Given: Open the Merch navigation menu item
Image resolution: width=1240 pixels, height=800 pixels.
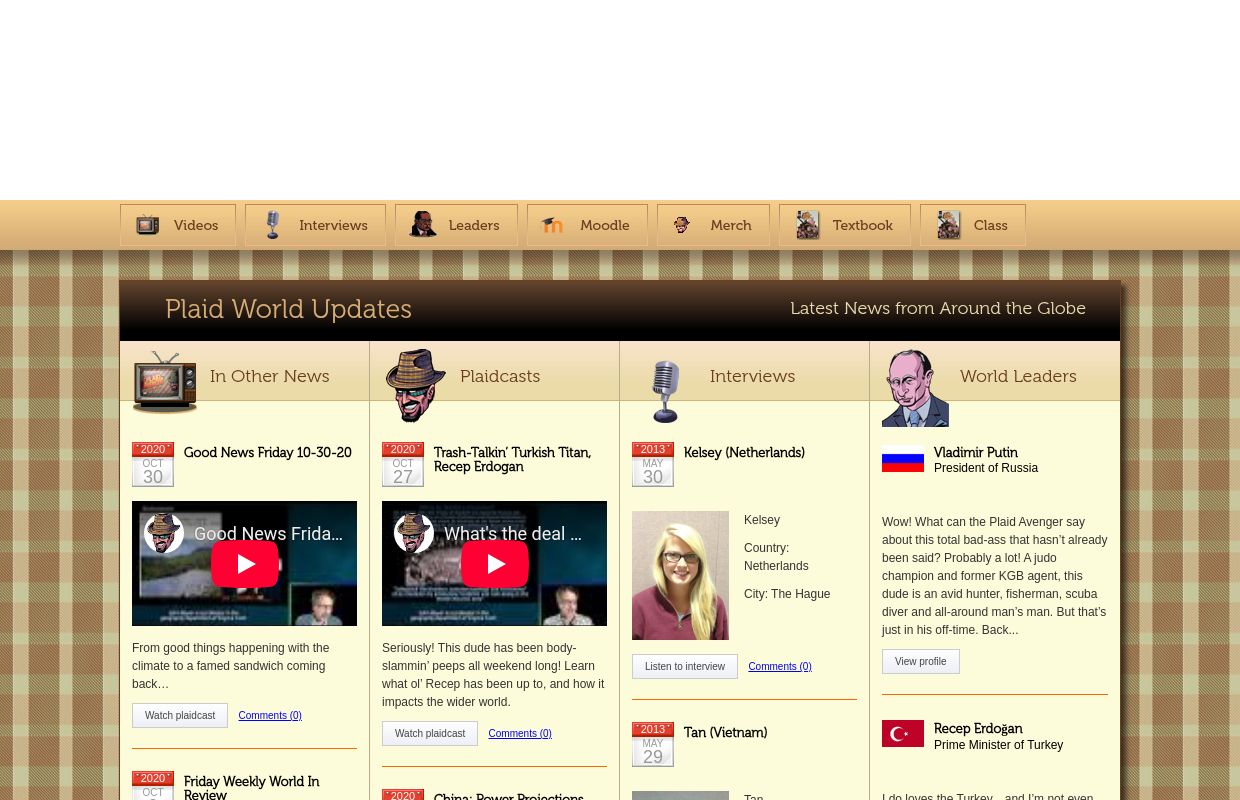Looking at the screenshot, I should click(x=713, y=226).
